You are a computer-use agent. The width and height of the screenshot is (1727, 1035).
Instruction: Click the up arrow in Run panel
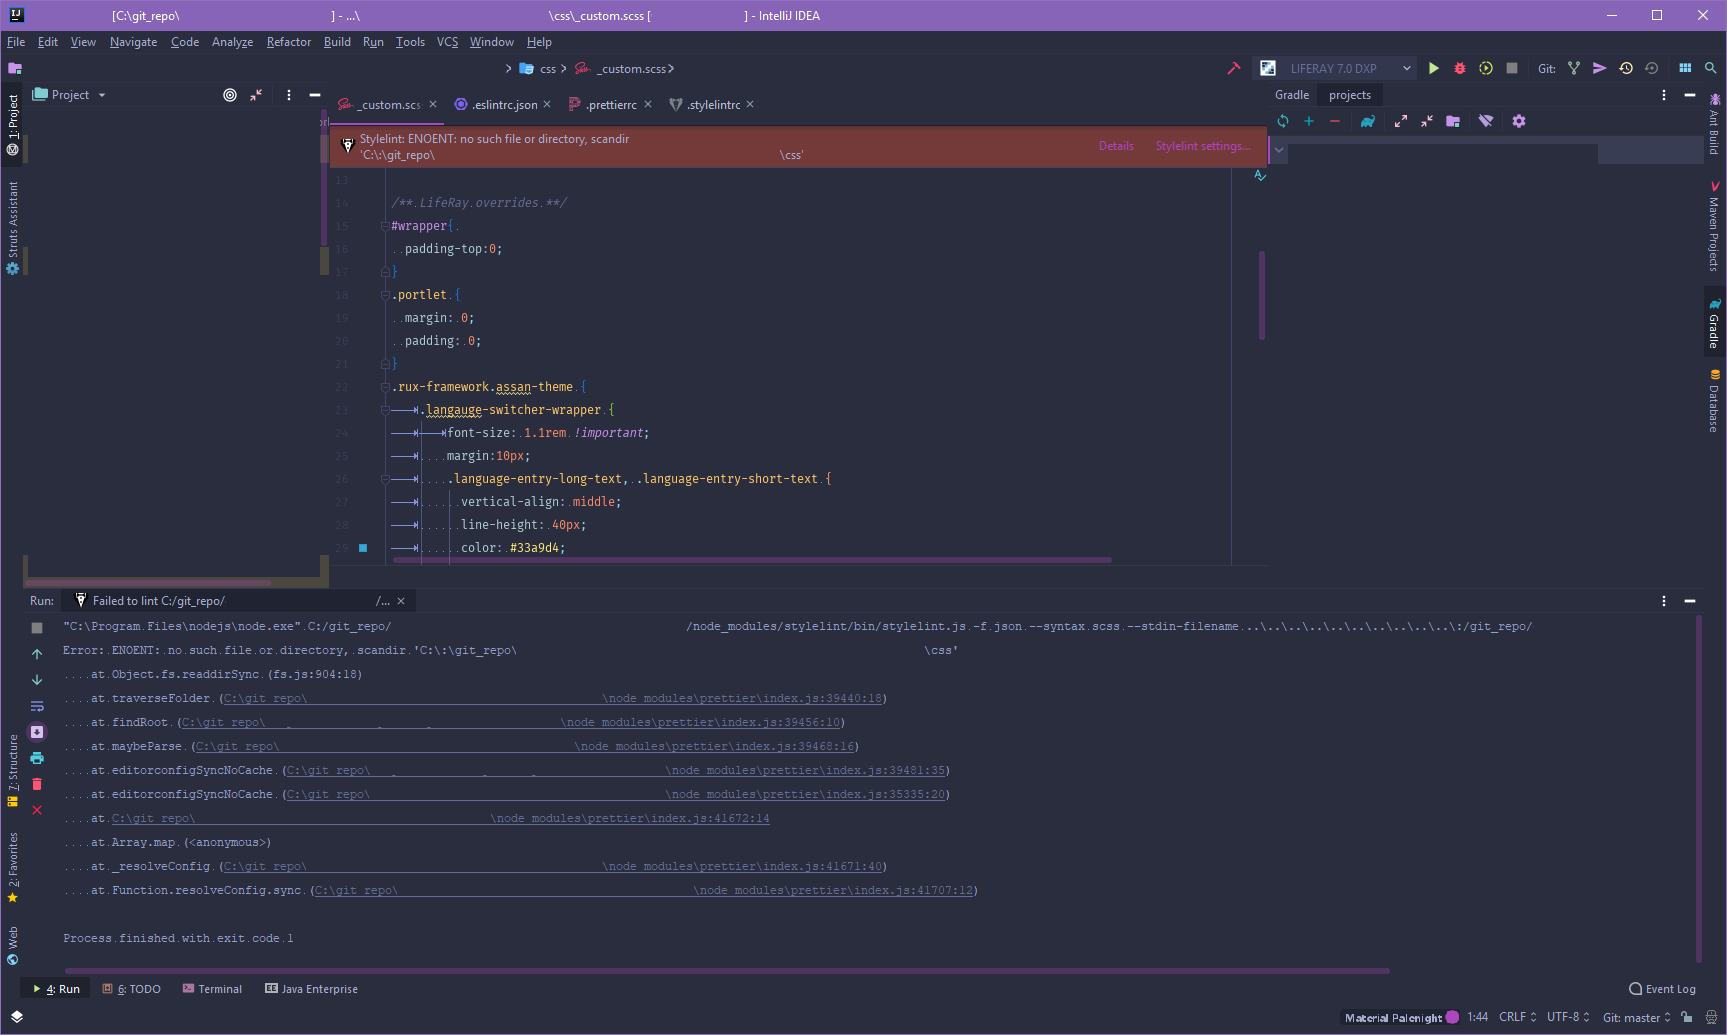point(37,654)
